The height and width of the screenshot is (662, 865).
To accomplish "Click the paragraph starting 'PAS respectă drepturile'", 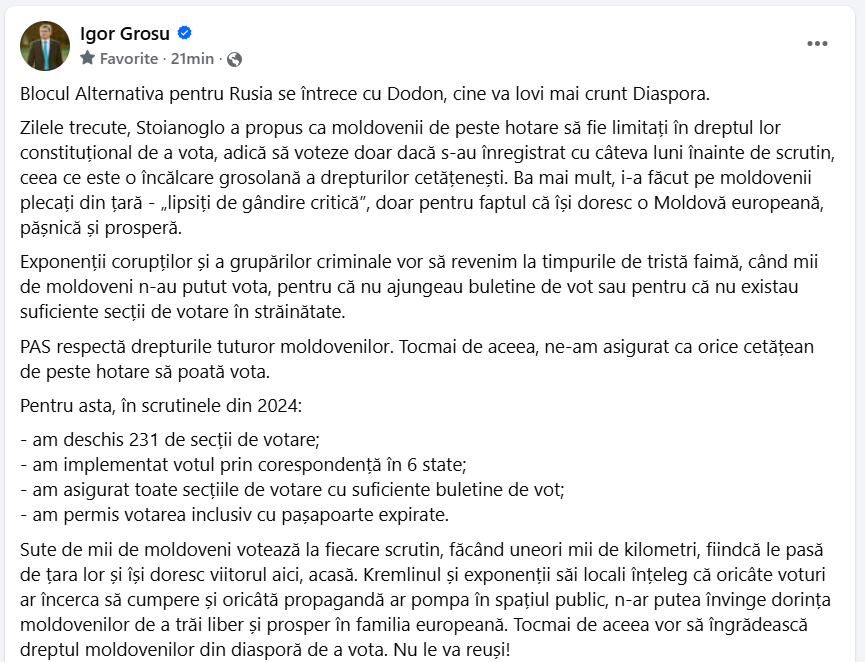I will (x=417, y=359).
